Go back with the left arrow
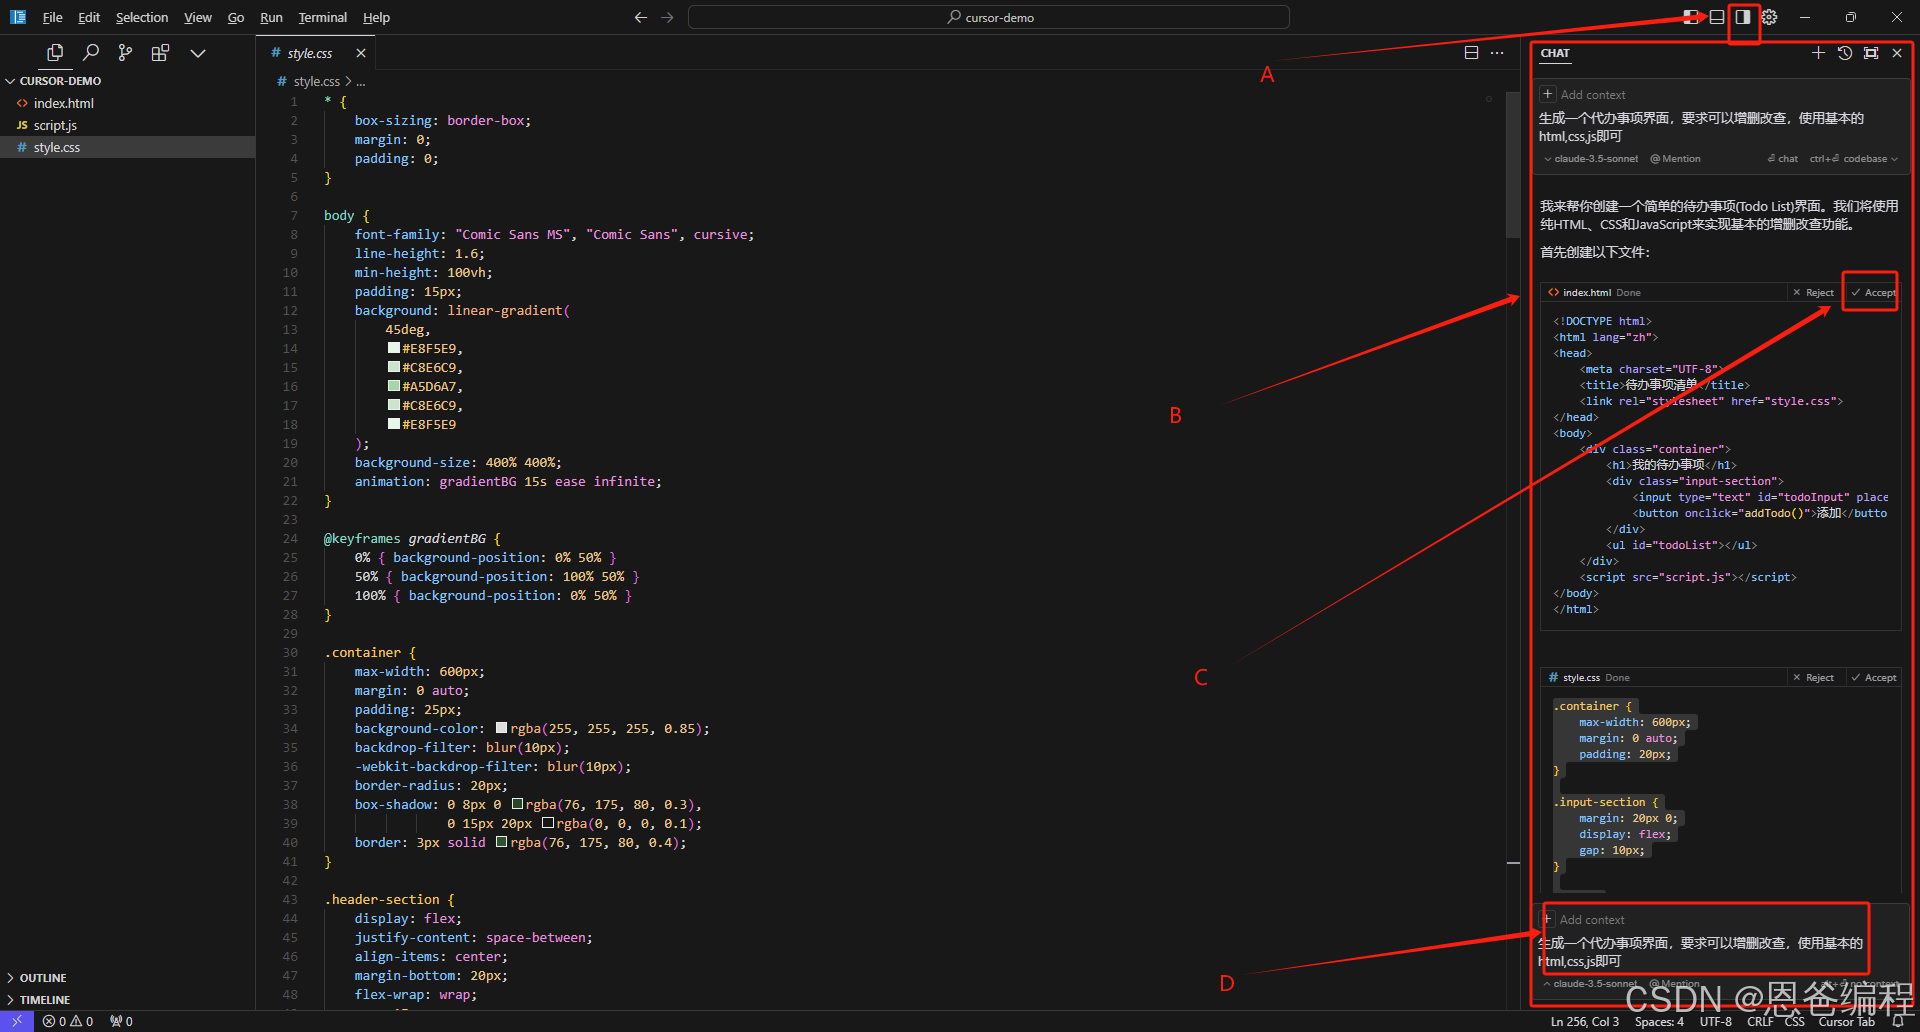 pyautogui.click(x=641, y=17)
